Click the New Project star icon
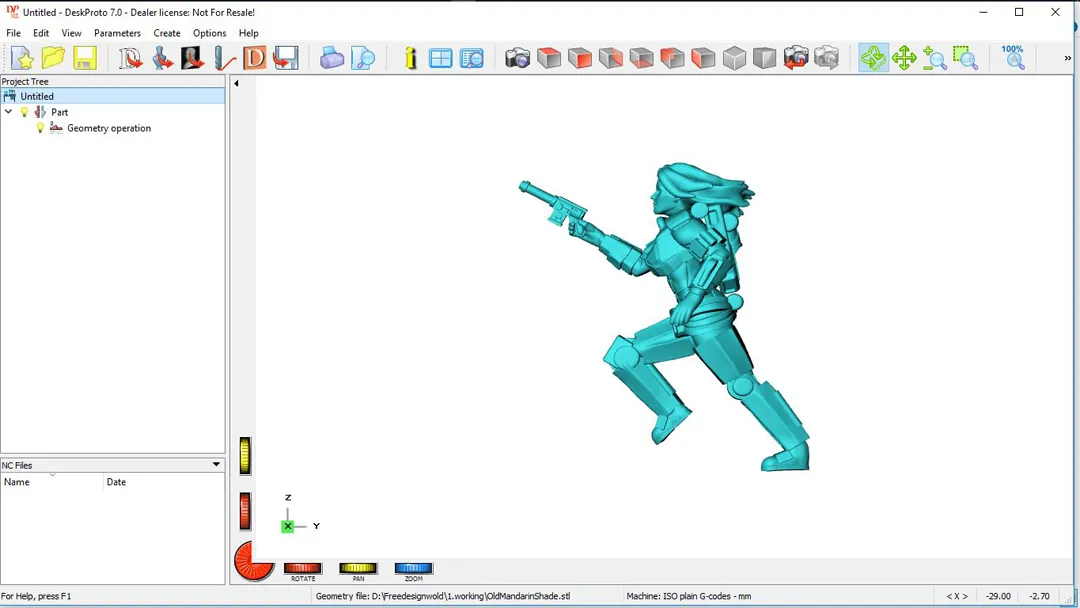 pyautogui.click(x=22, y=58)
